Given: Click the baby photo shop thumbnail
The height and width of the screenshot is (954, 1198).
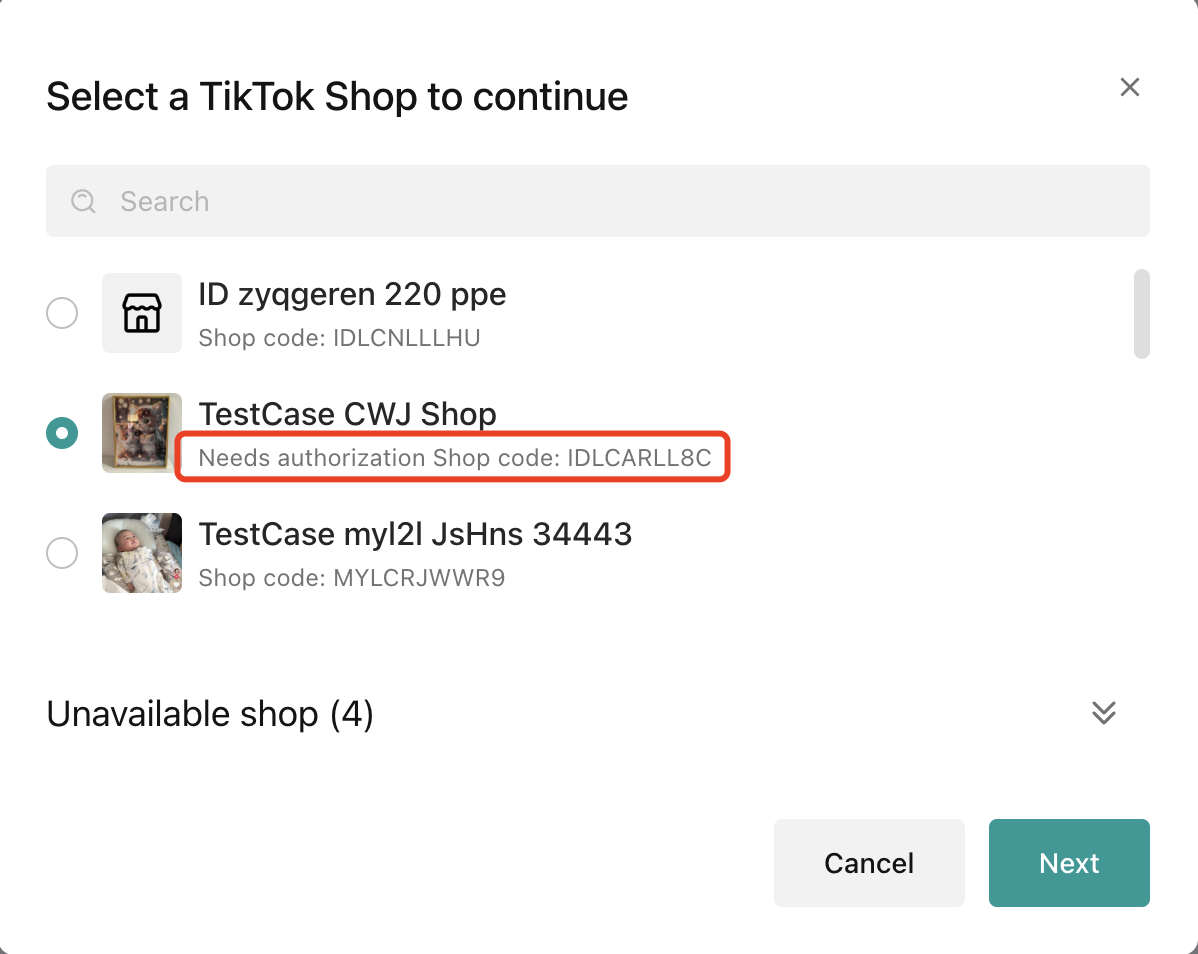Looking at the screenshot, I should click(142, 553).
